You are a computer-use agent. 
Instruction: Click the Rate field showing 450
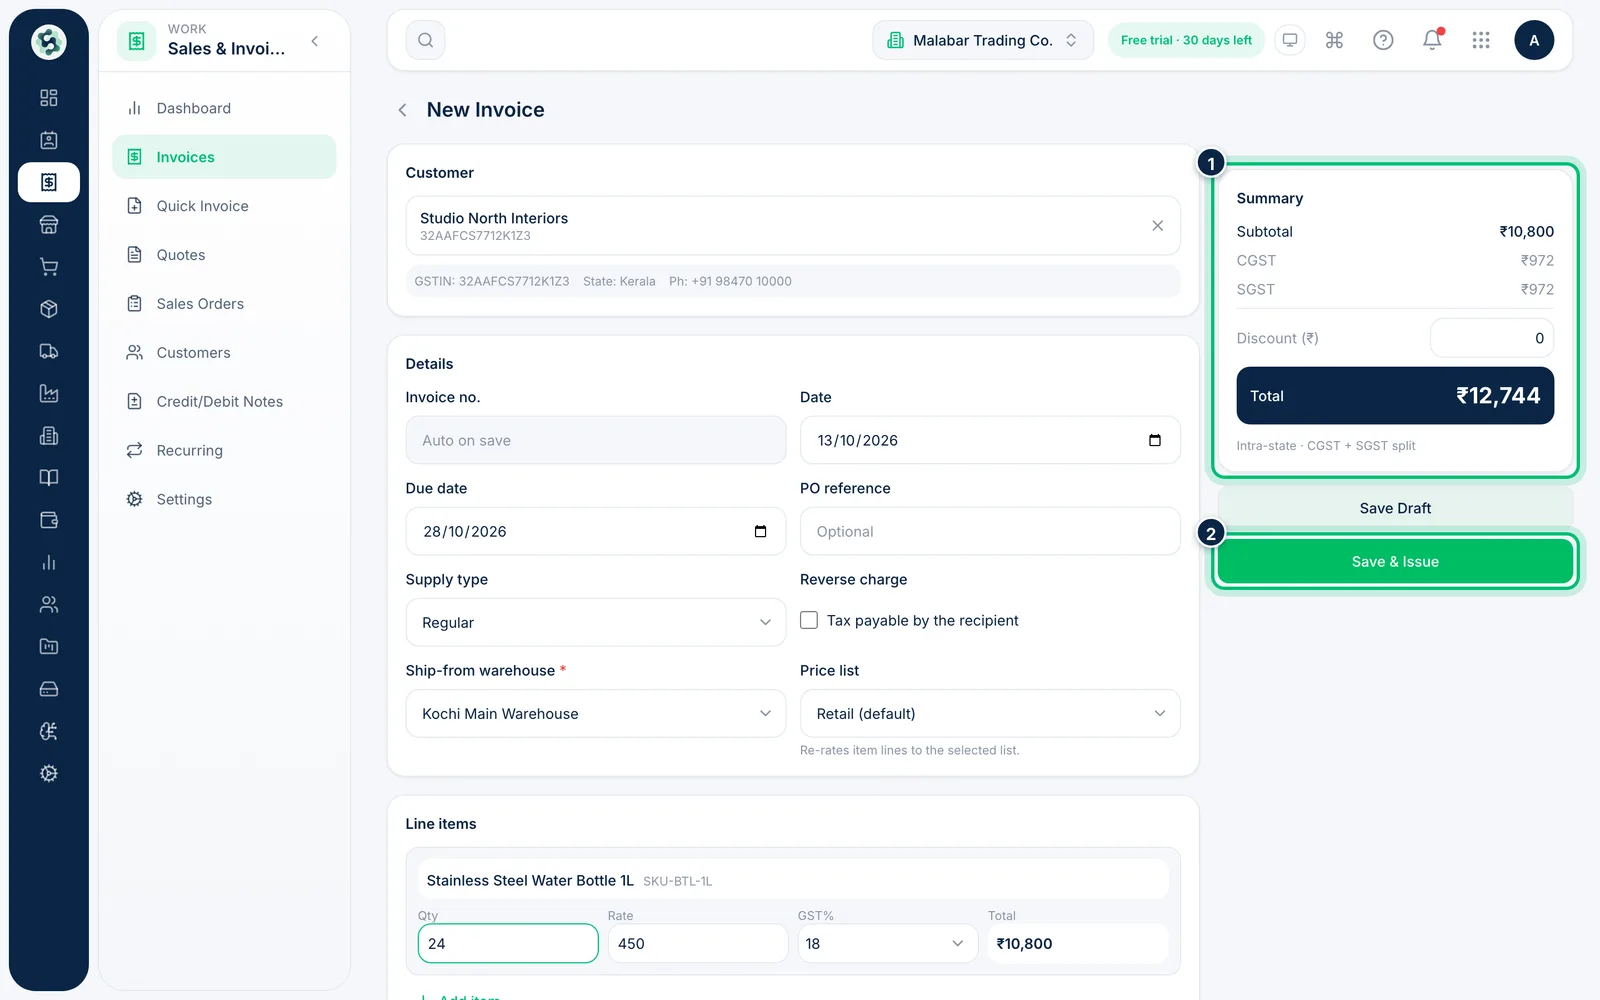tap(698, 943)
